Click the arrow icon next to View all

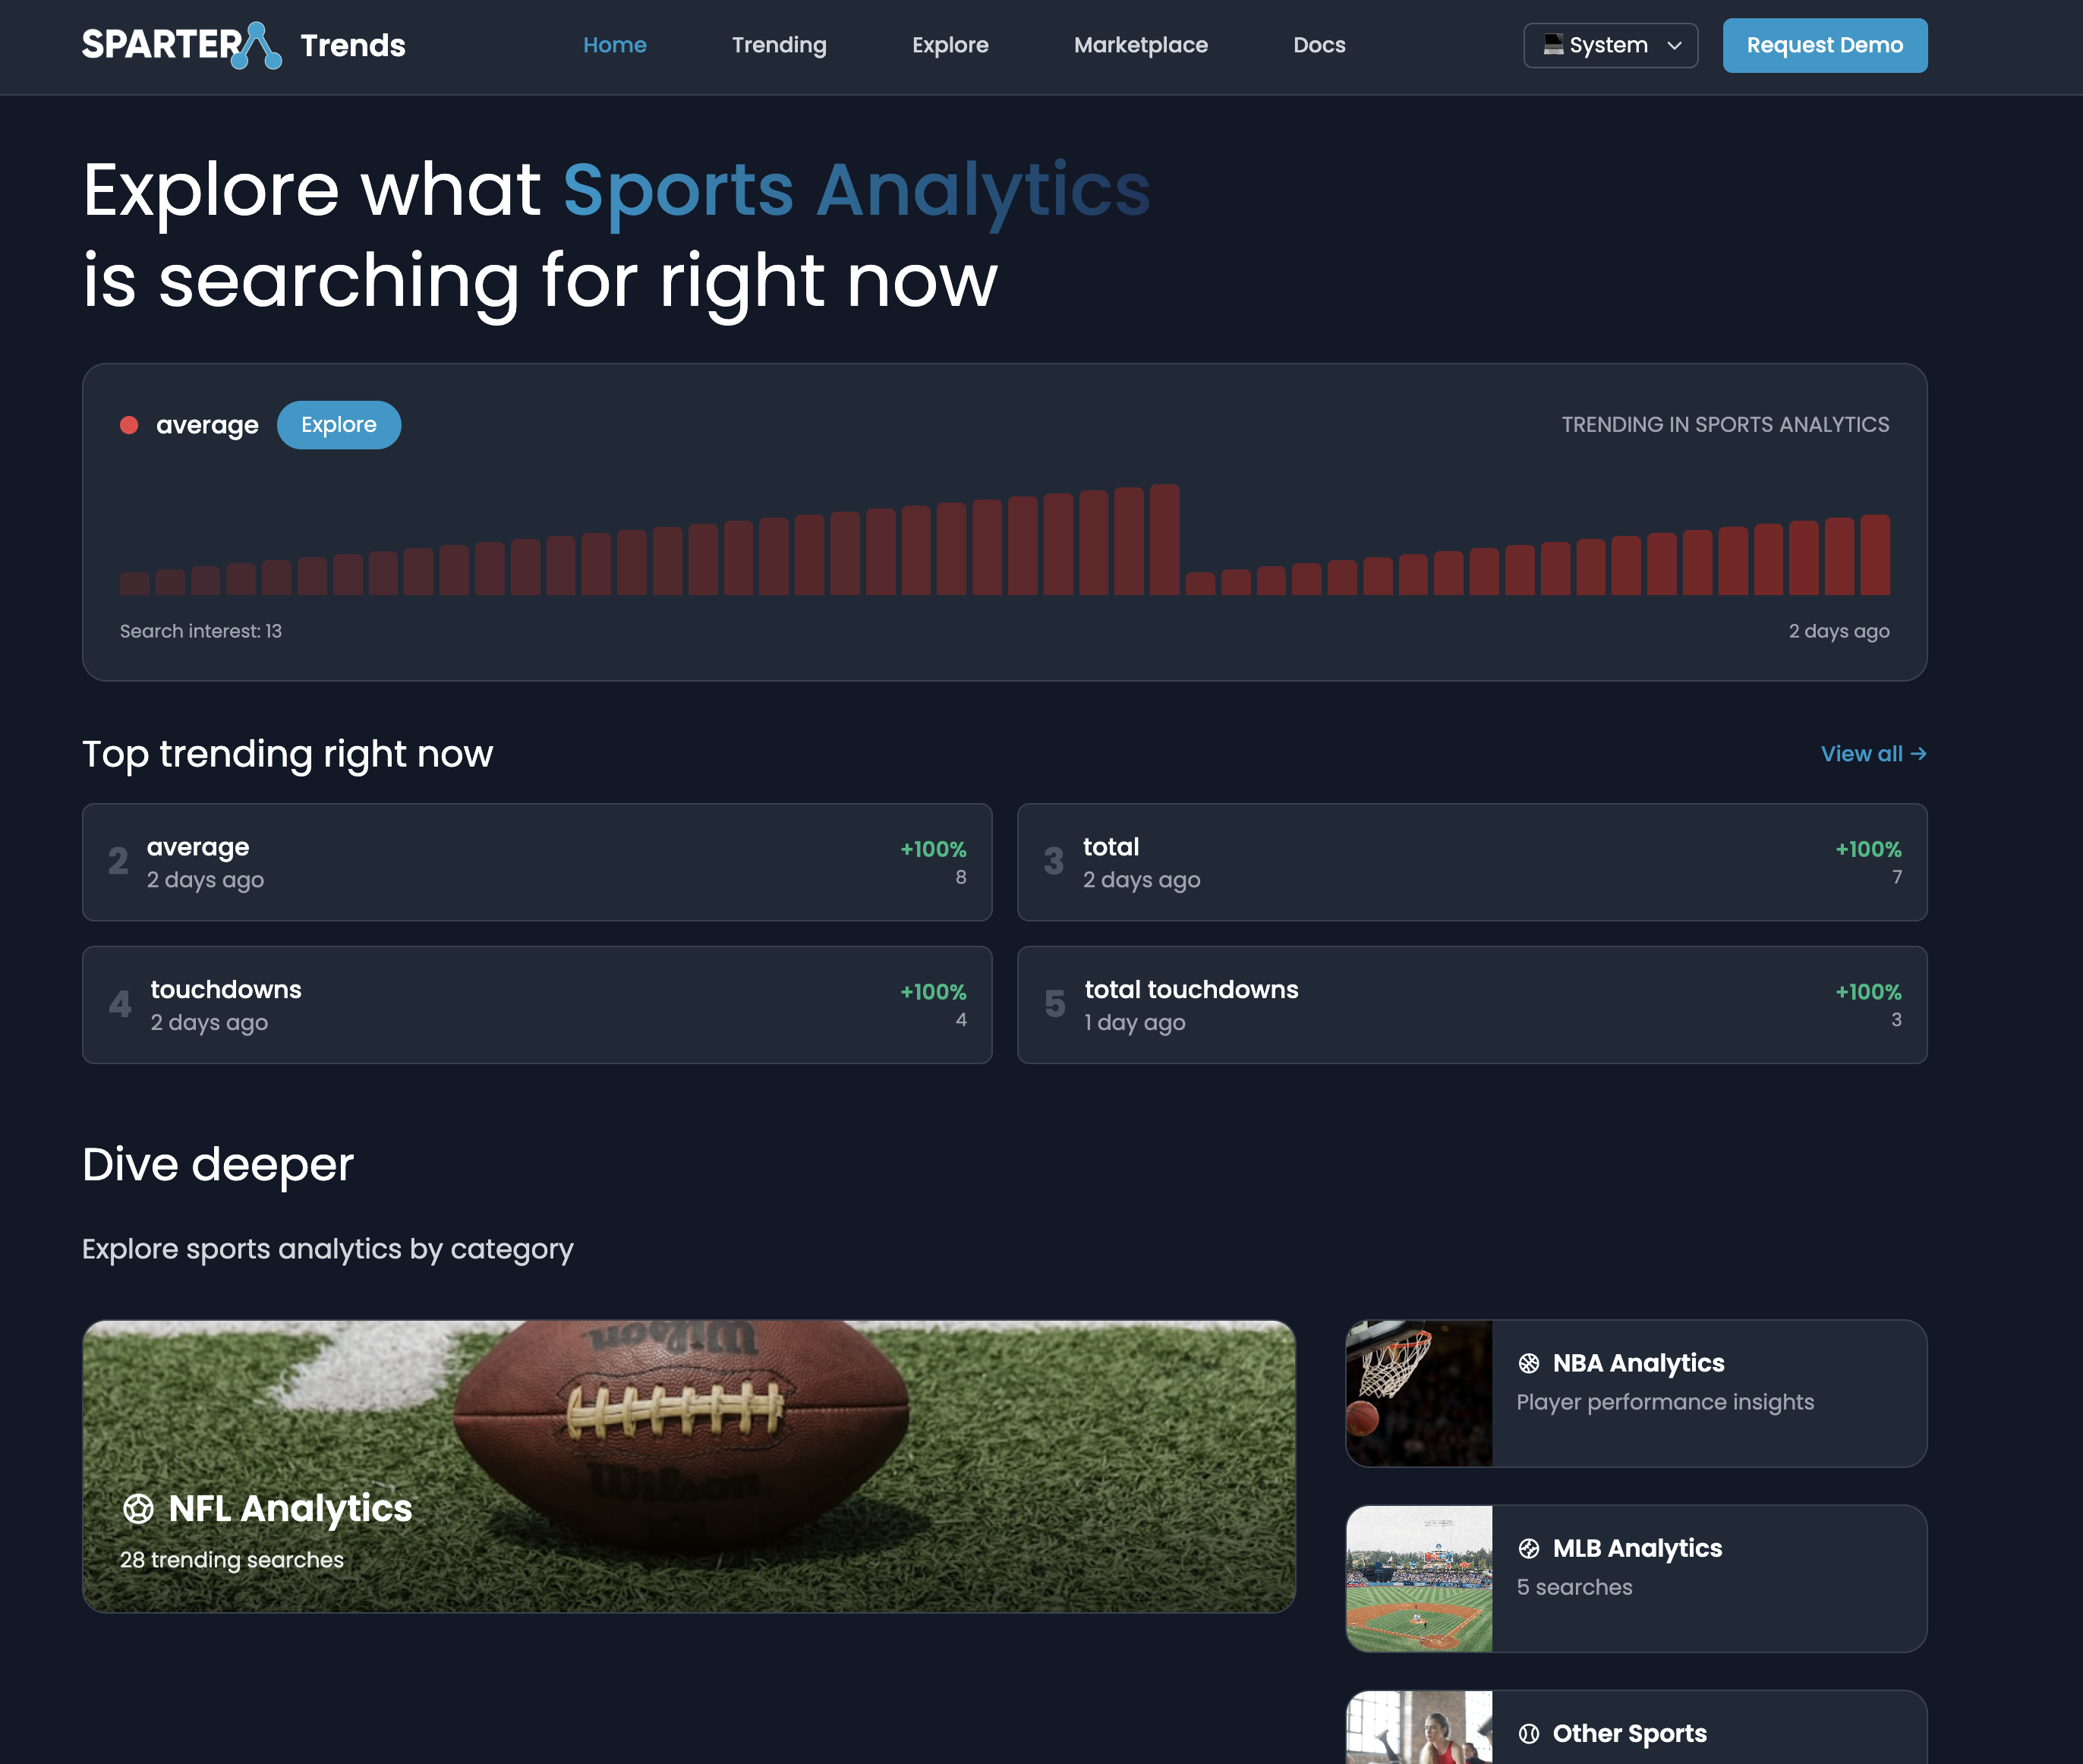tap(1918, 753)
